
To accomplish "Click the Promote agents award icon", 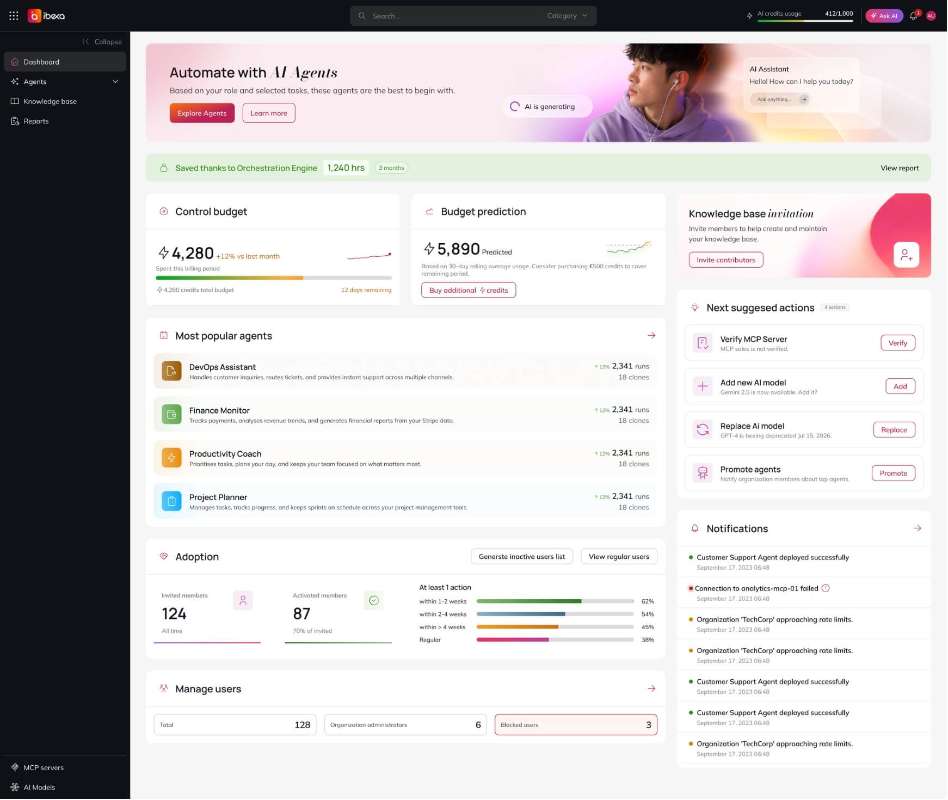I will (x=703, y=473).
